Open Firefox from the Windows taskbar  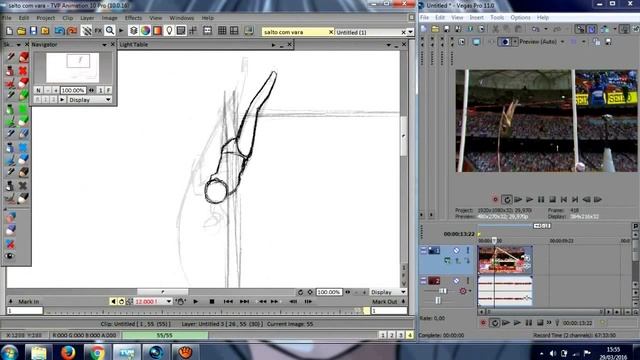coord(69,352)
